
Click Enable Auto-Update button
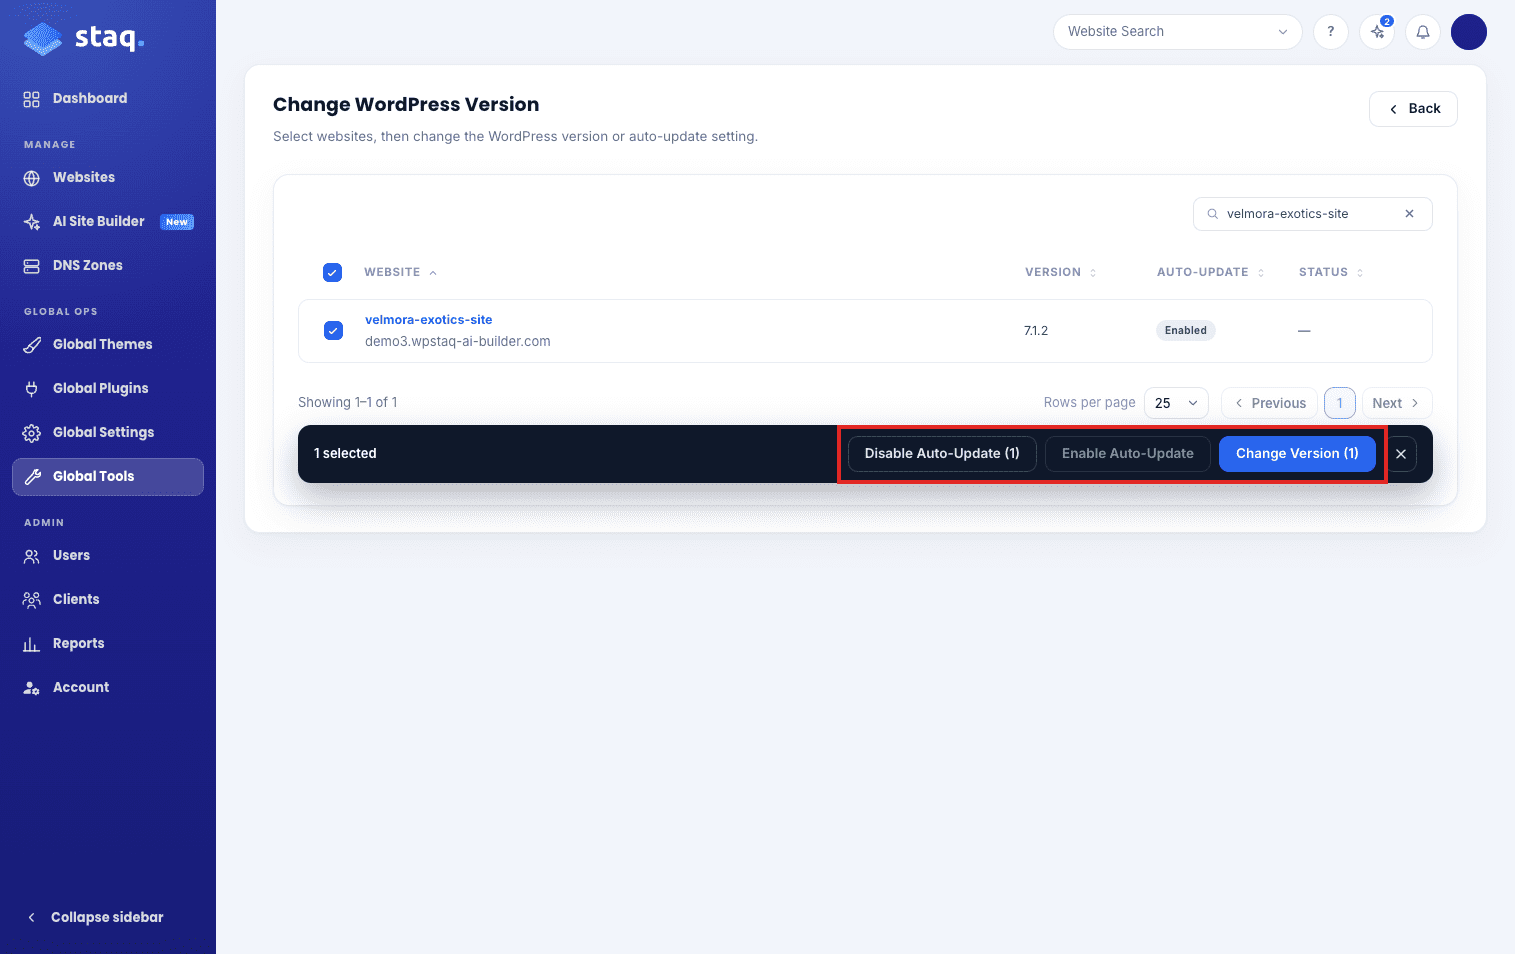1128,454
